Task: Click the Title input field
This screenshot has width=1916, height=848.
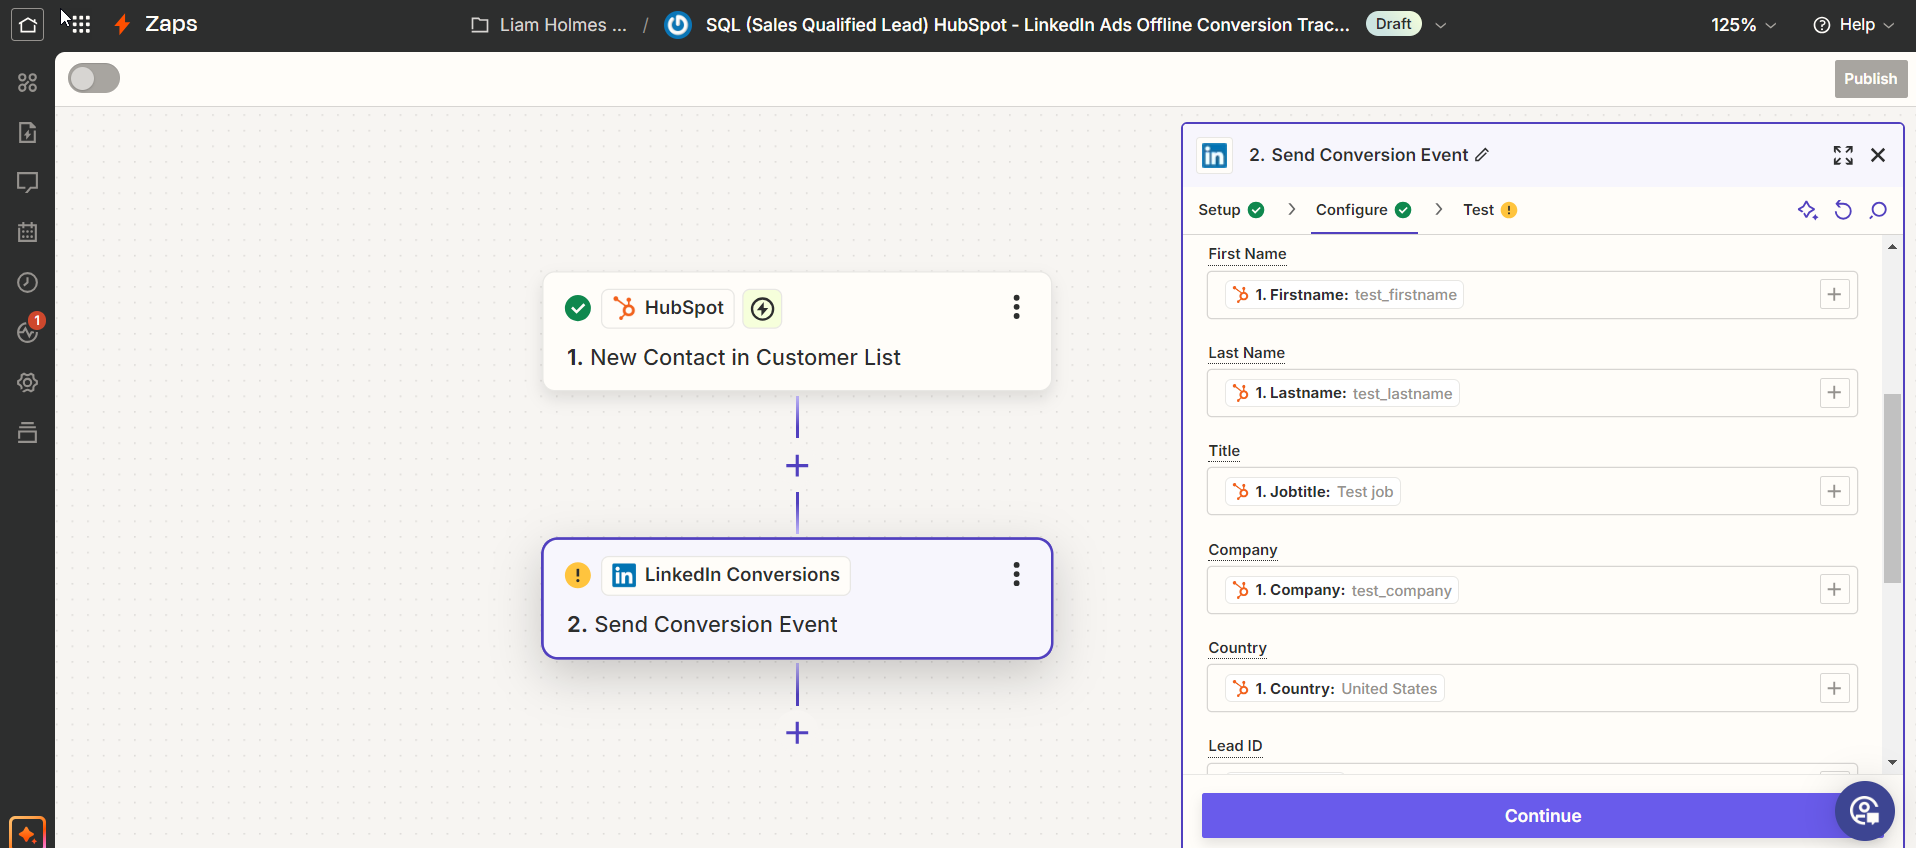Action: click(x=1532, y=491)
